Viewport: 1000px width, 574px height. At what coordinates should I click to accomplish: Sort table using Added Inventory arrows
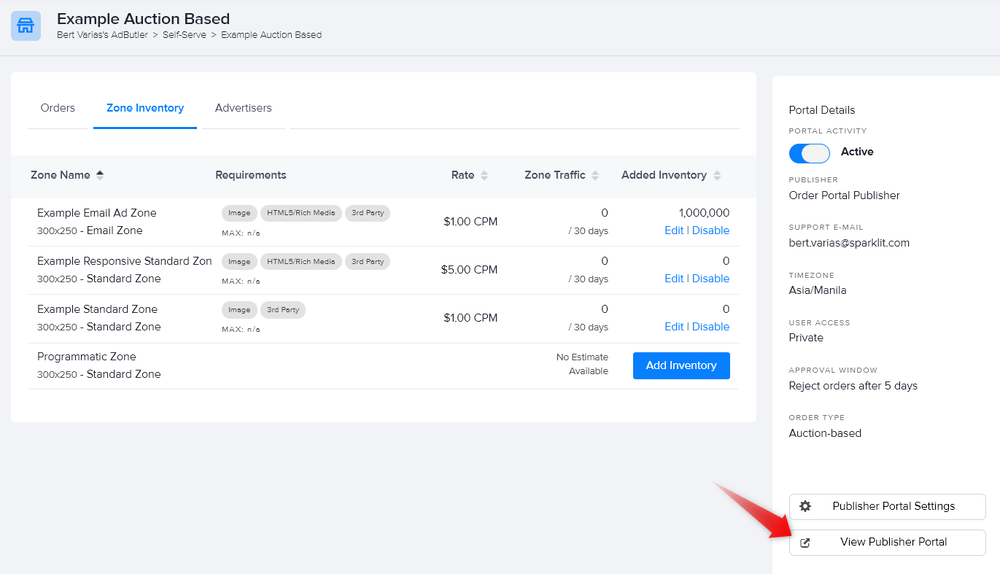(x=717, y=175)
